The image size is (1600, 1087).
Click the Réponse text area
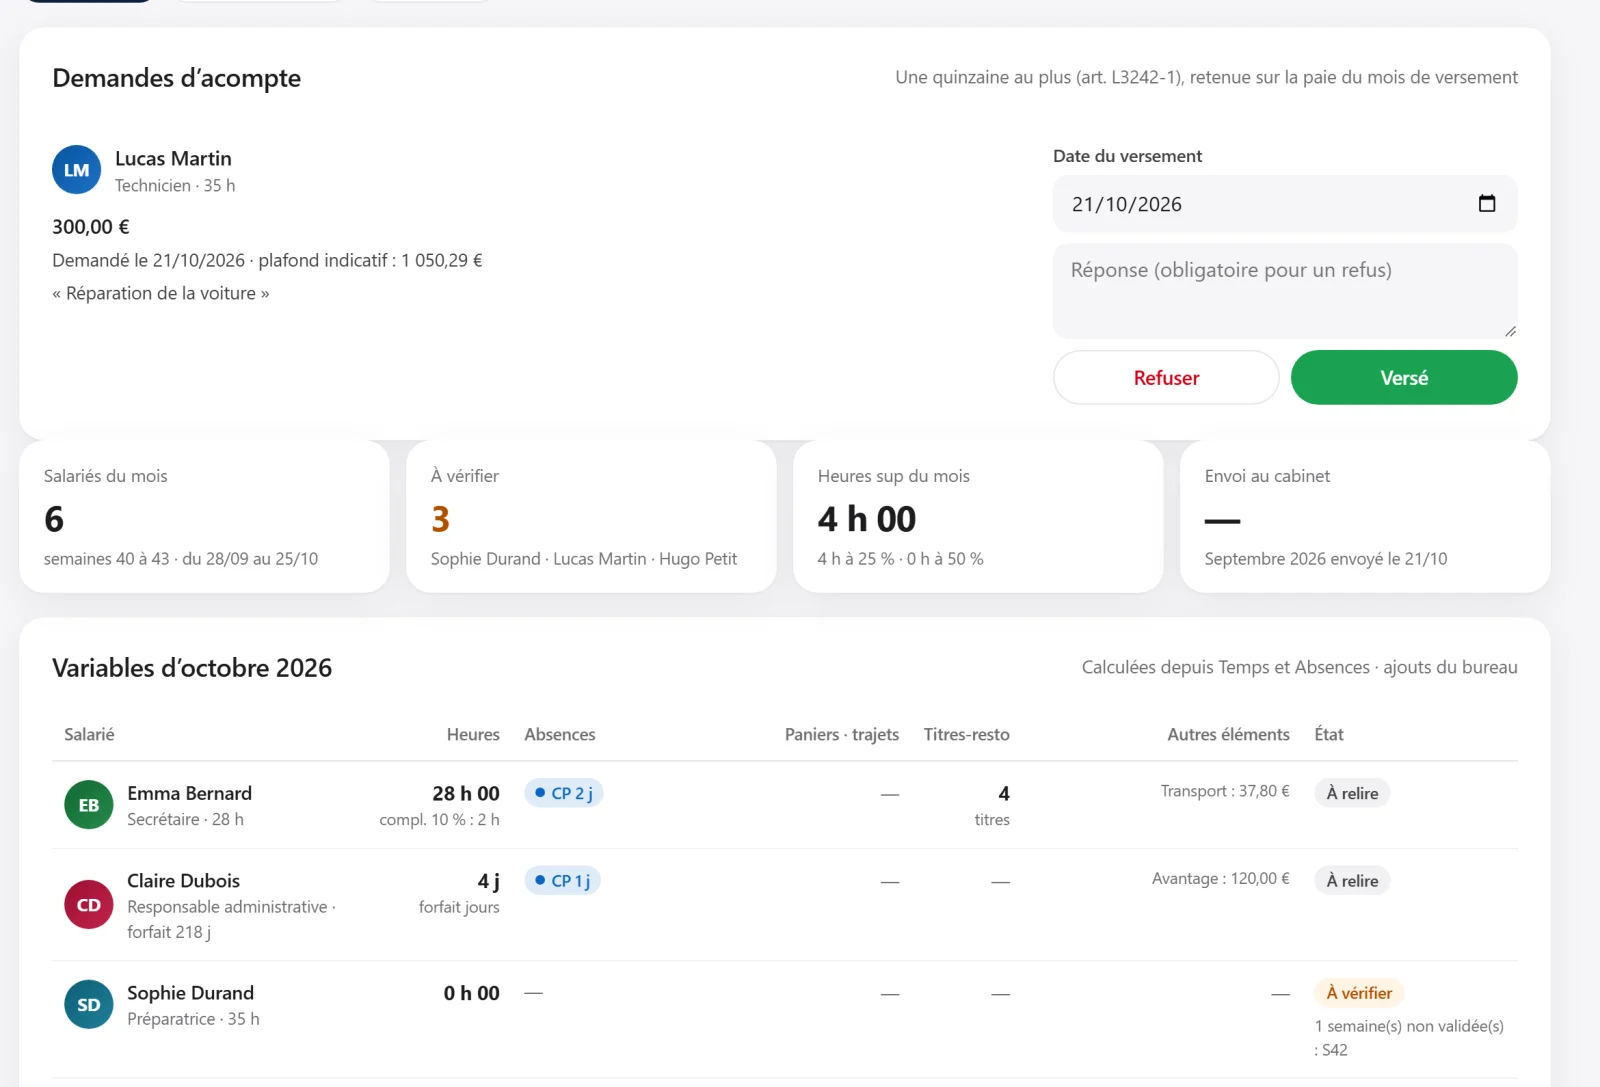click(x=1285, y=292)
